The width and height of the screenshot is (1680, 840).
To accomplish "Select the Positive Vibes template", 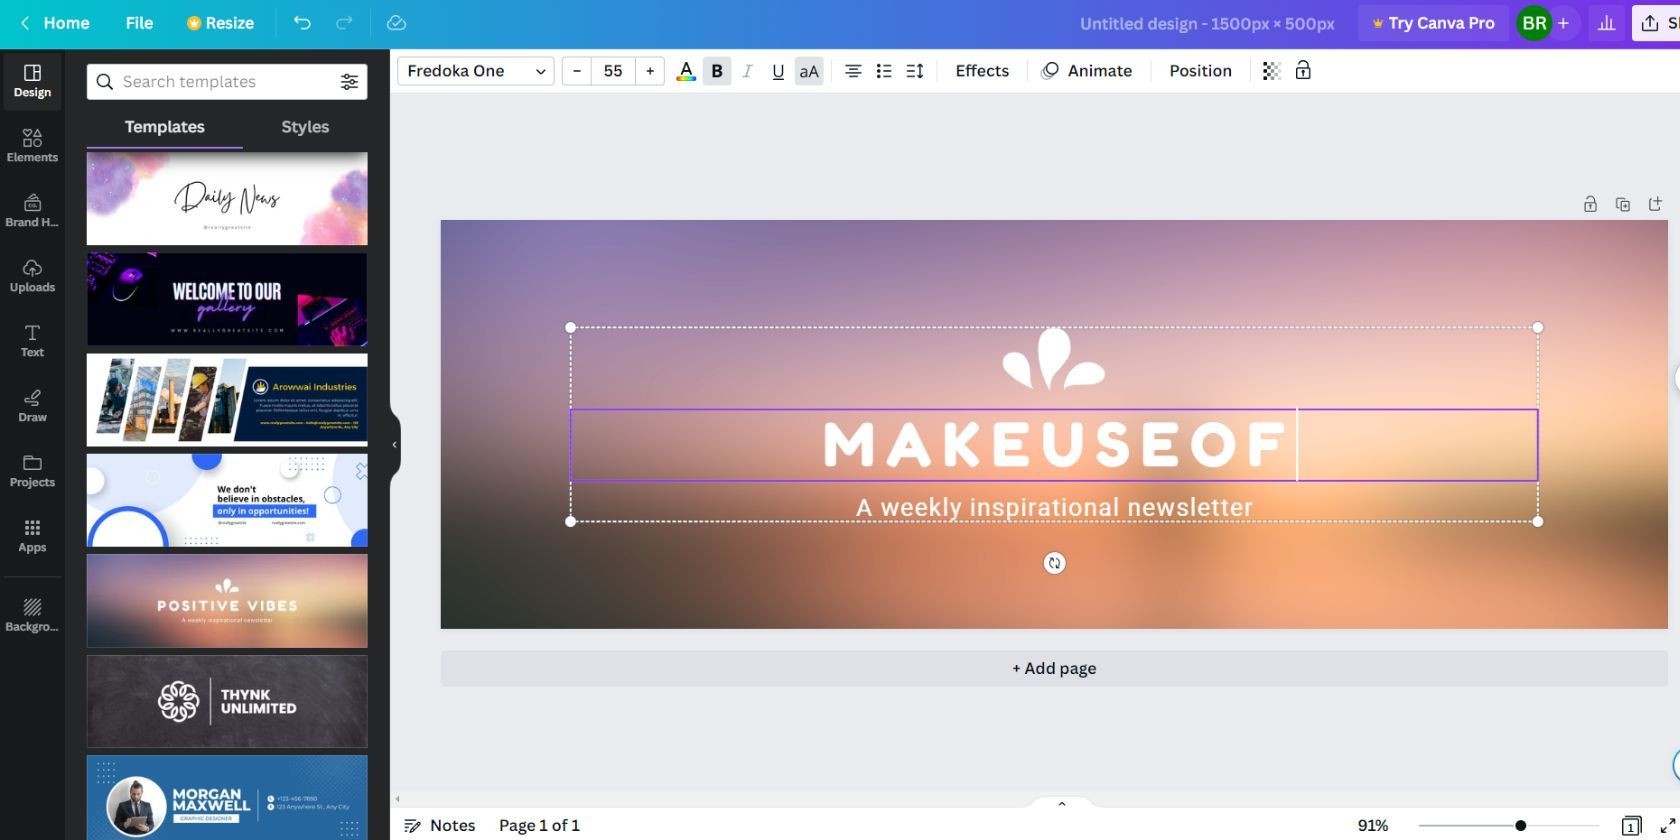I will click(227, 601).
